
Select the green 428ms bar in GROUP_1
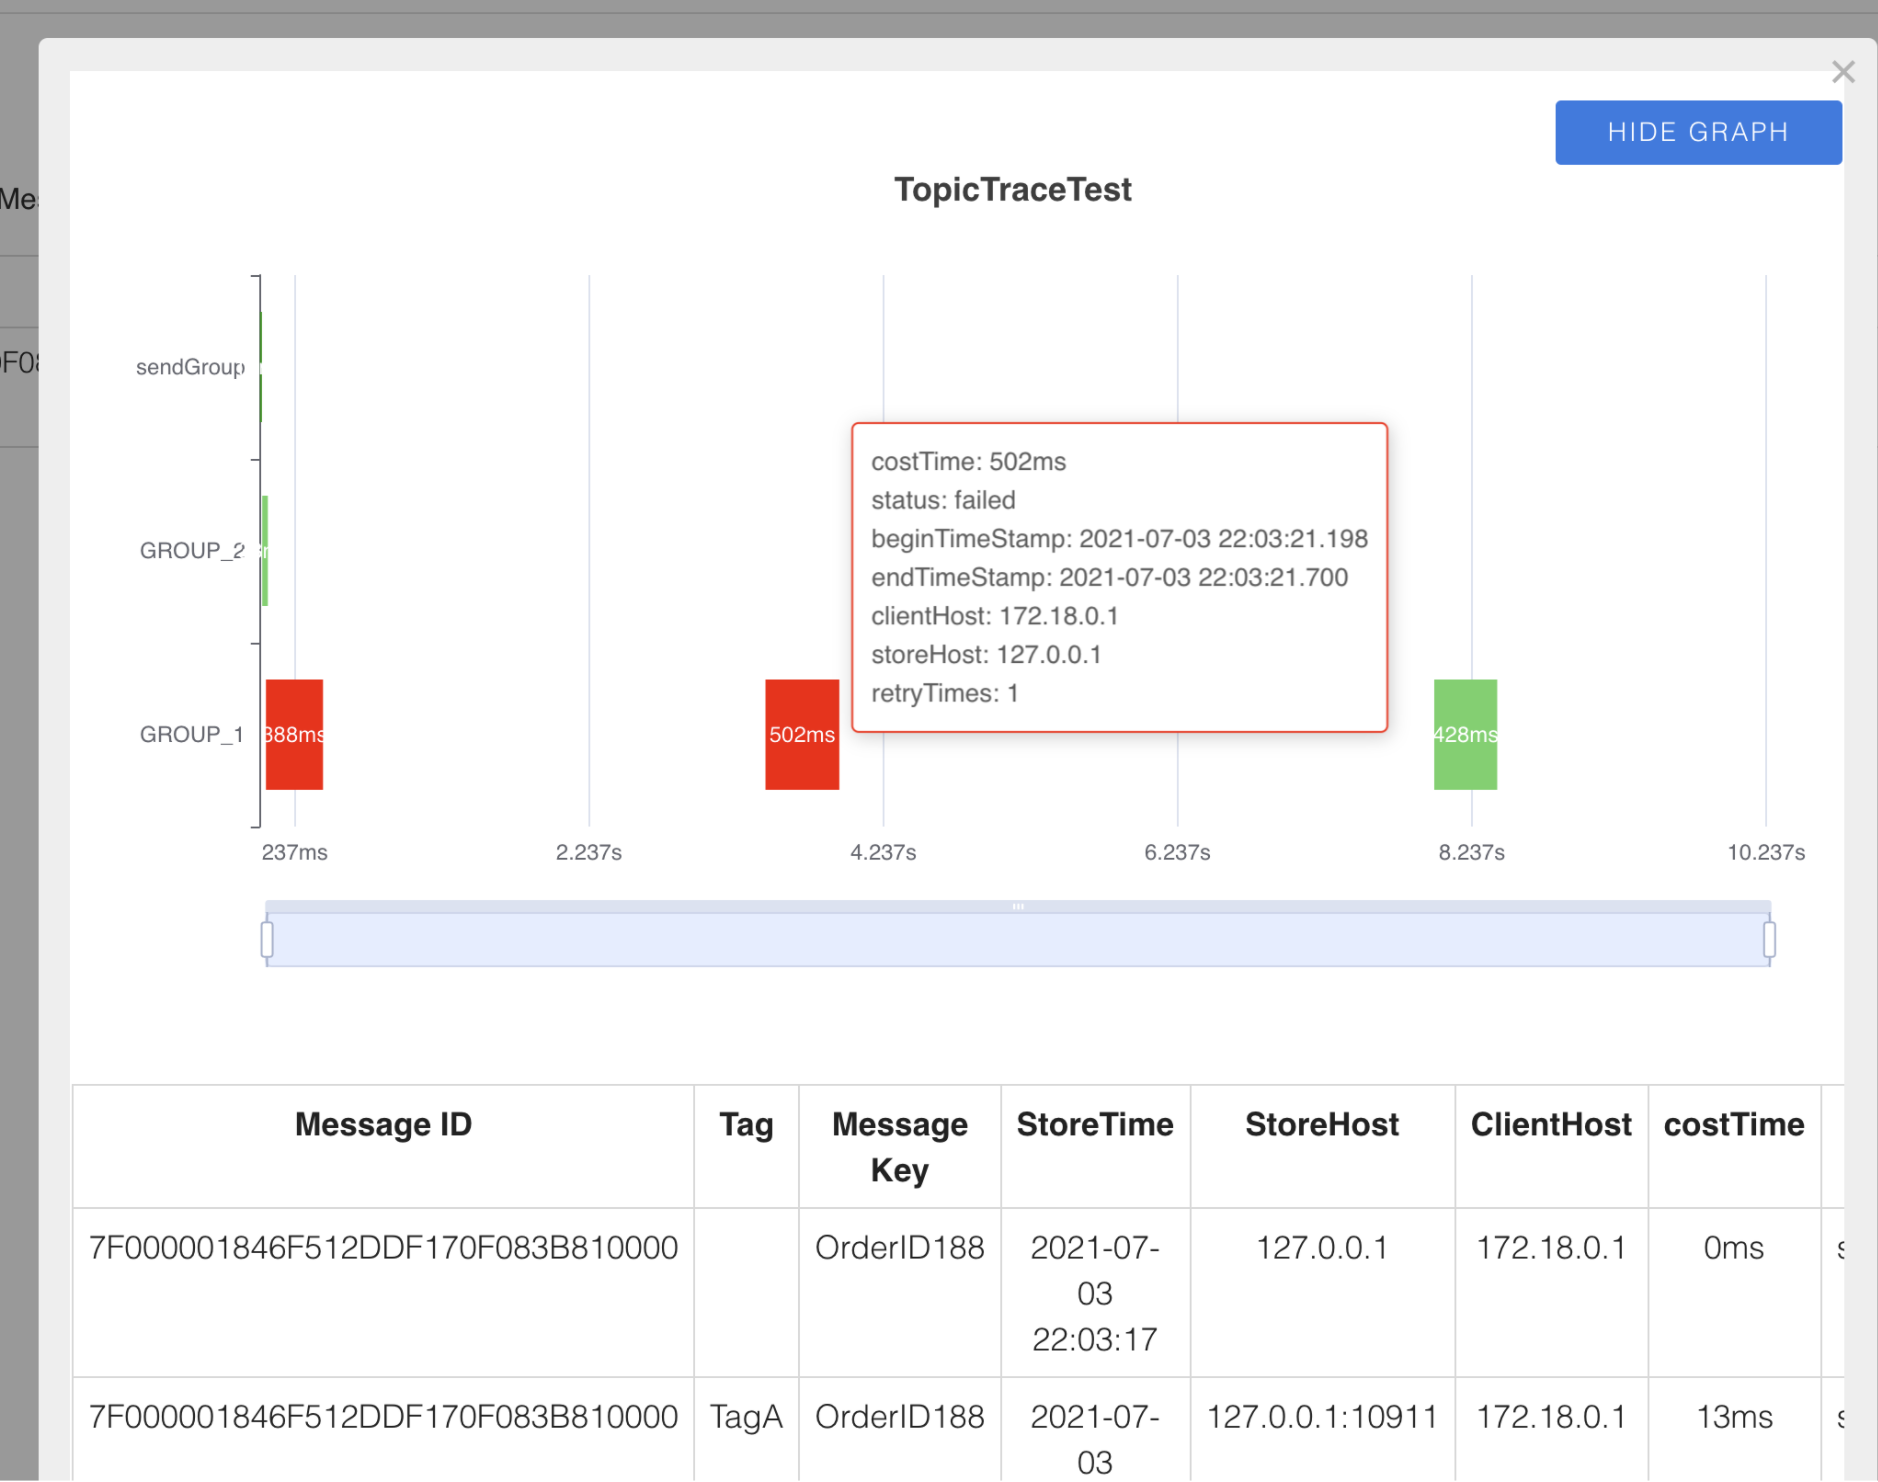tap(1465, 734)
